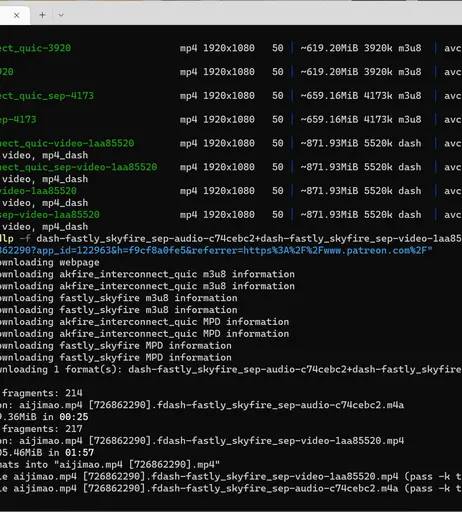The width and height of the screenshot is (462, 512).
Task: Select text 'ep-4173' format ID
Action: (18, 119)
